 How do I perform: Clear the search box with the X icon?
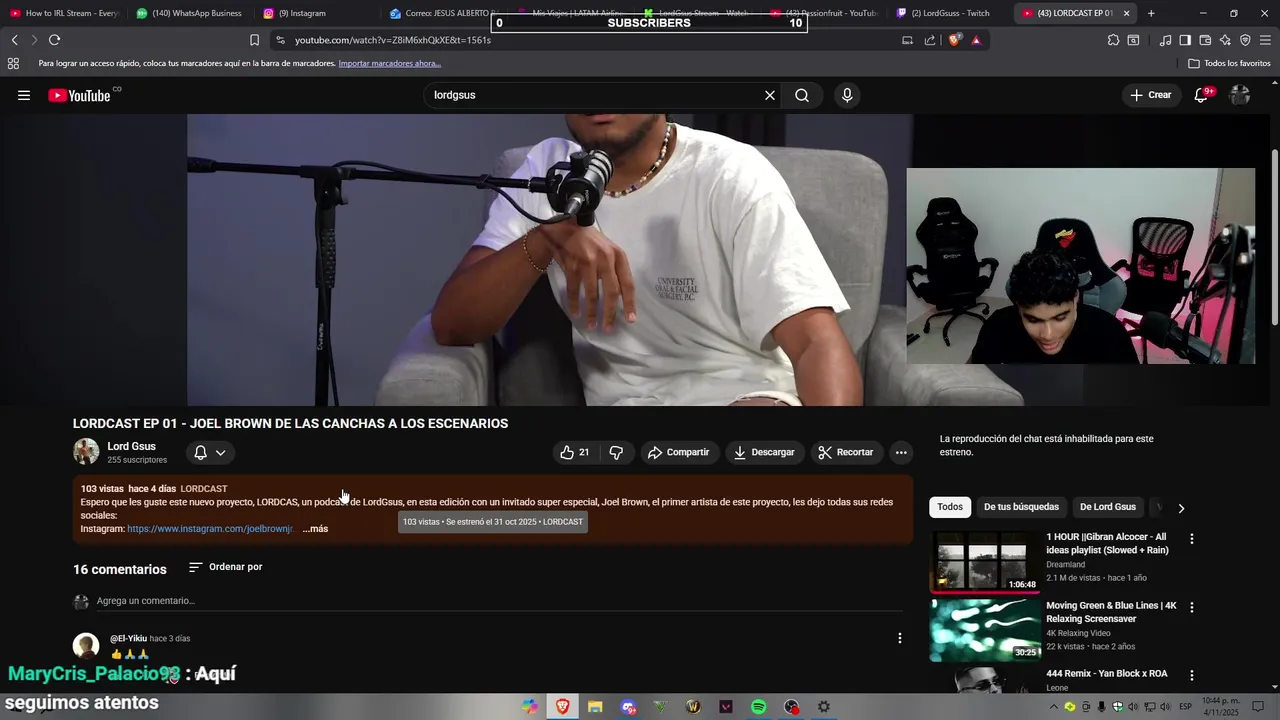click(770, 95)
